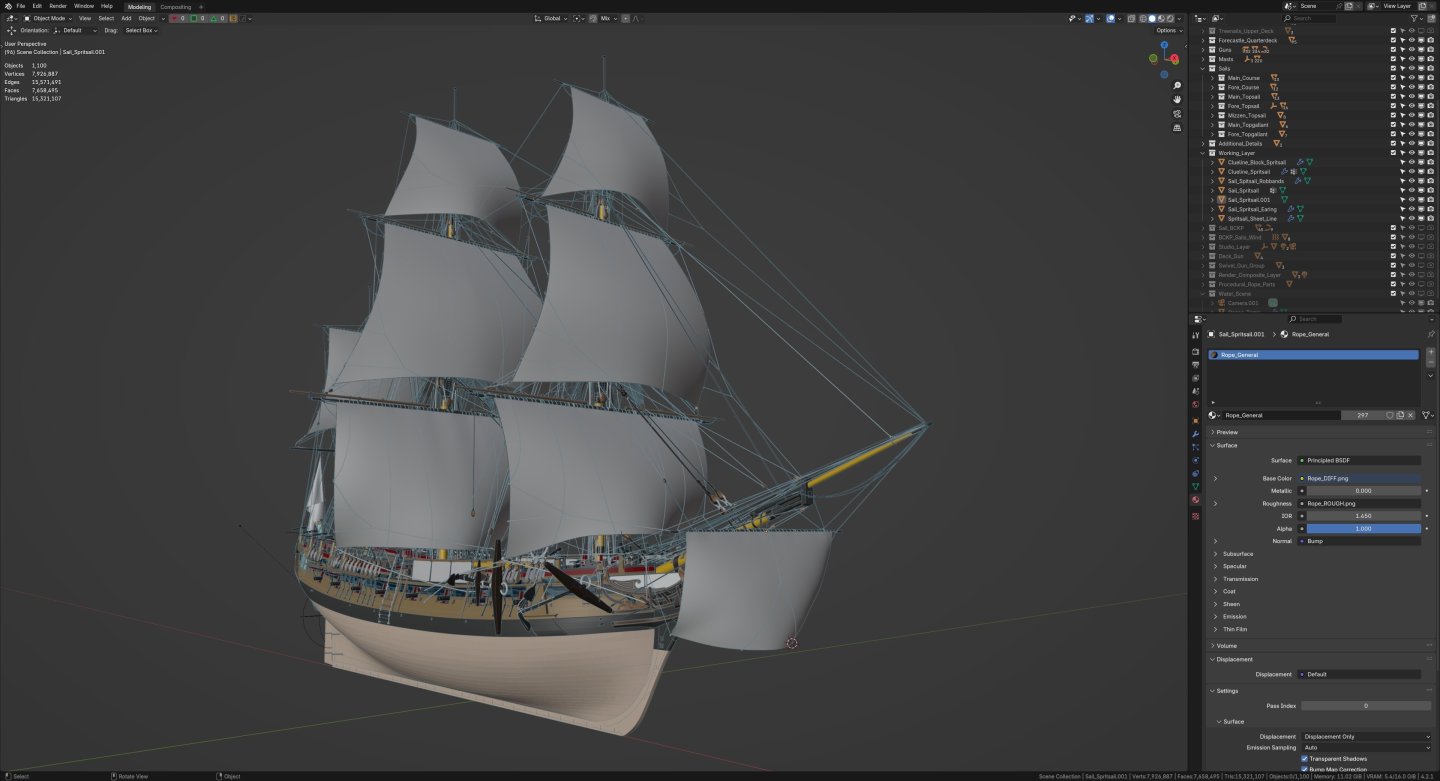Viewport: 1440px width, 781px height.
Task: Adjust the Alpha value slider
Action: (1363, 529)
